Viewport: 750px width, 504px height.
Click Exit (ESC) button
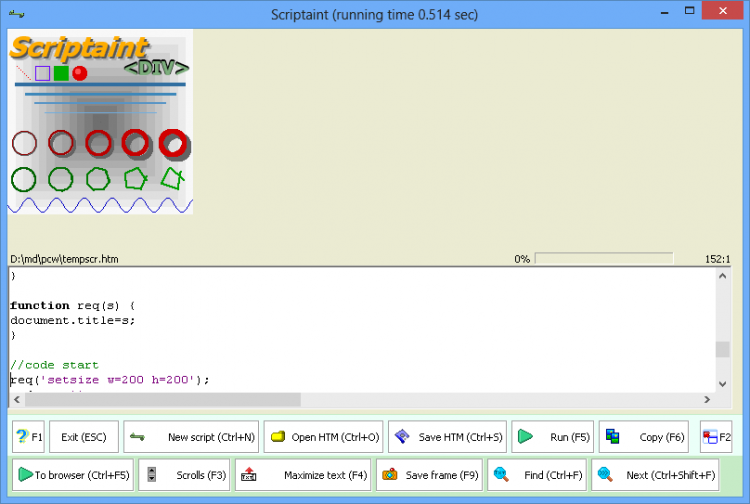(x=84, y=437)
